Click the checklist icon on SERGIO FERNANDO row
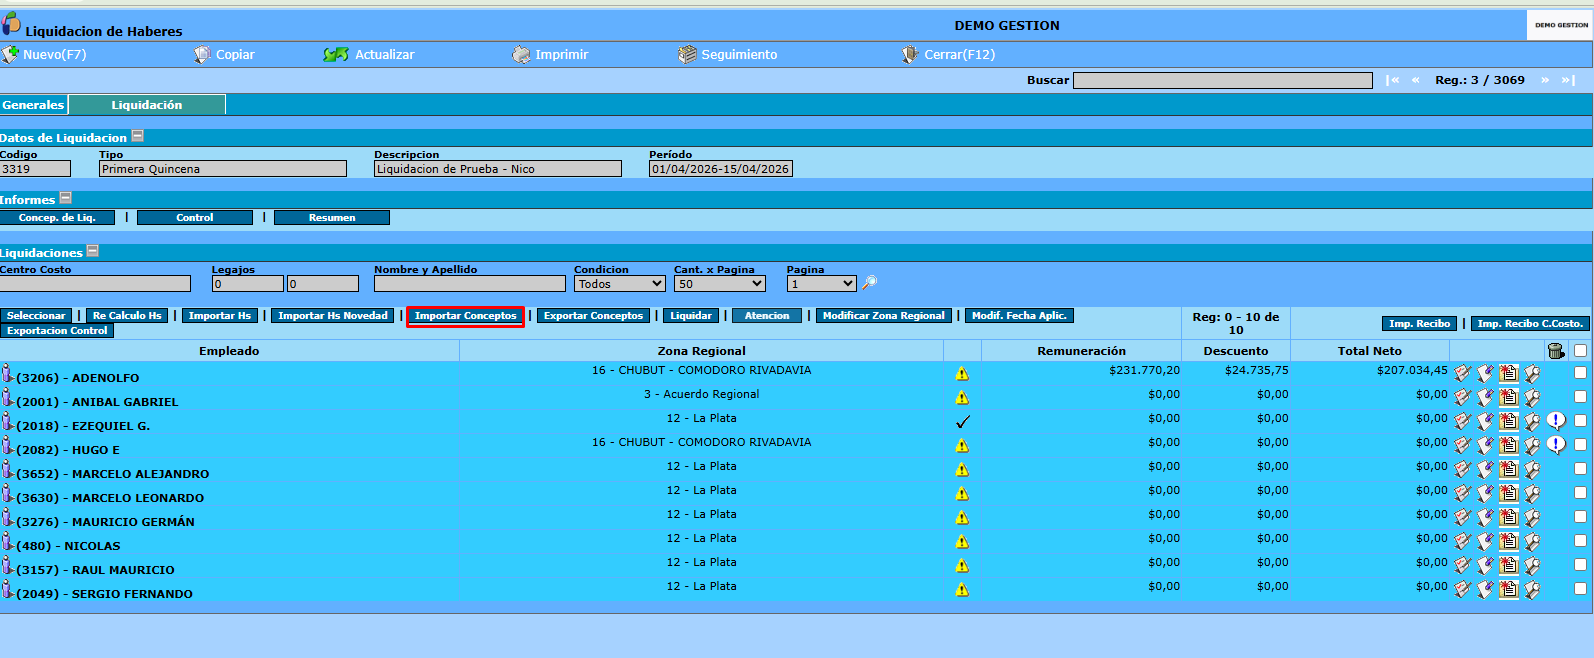1594x658 pixels. 1462,589
